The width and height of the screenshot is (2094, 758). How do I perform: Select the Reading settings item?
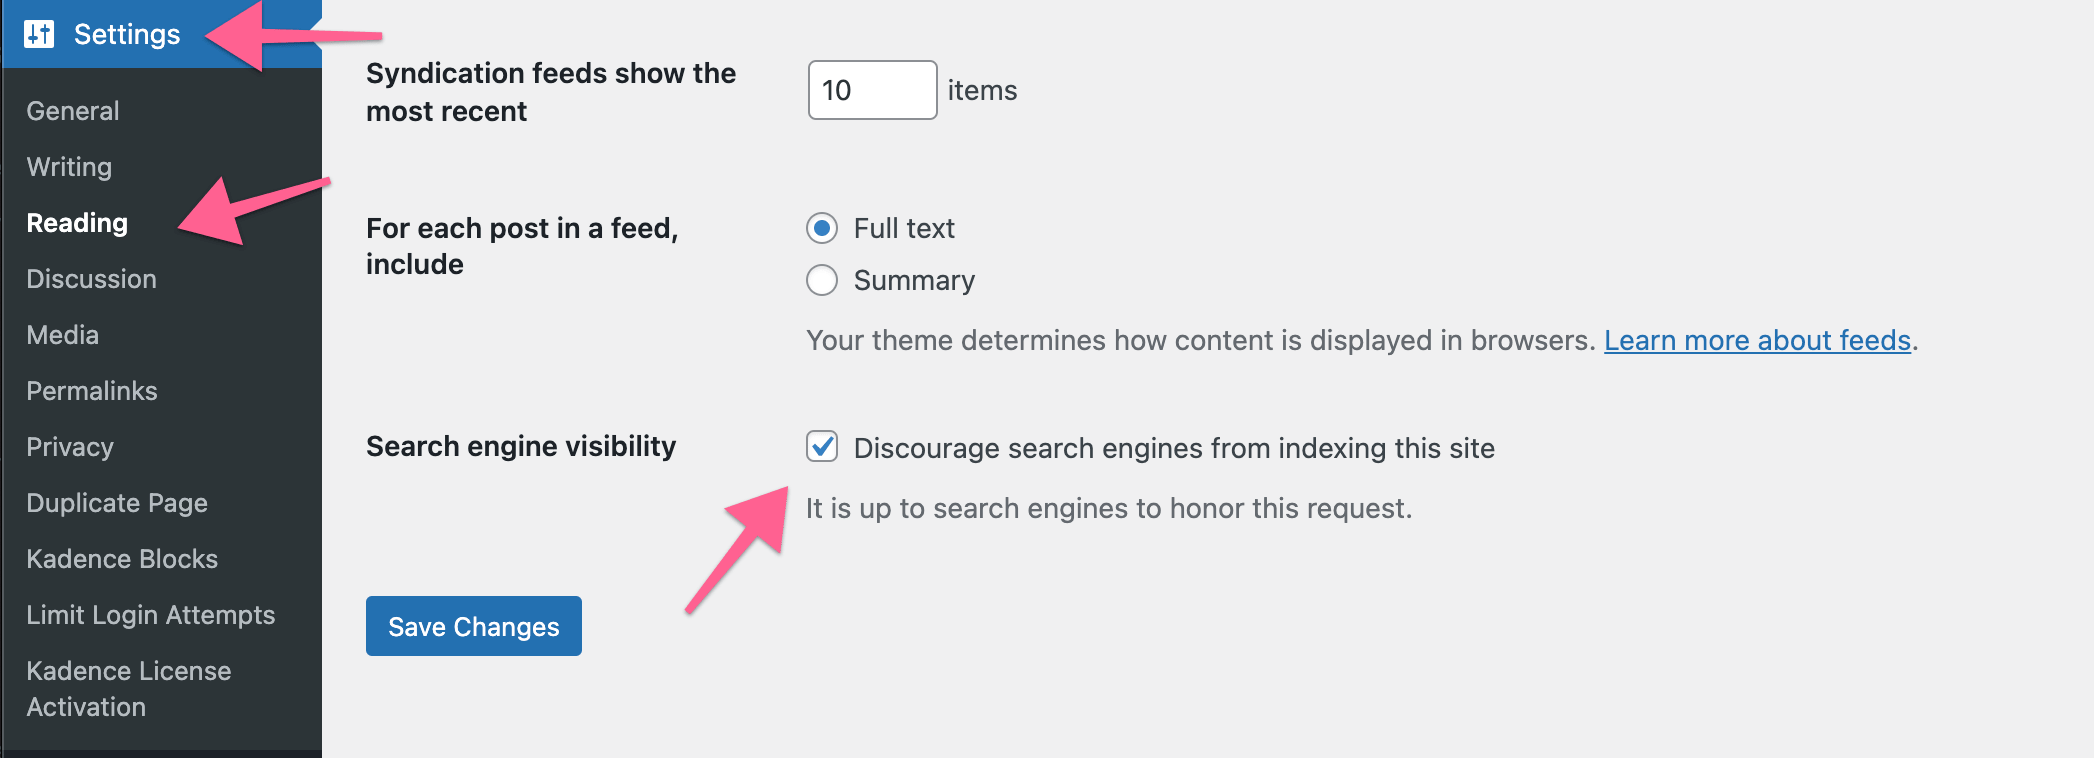point(77,223)
